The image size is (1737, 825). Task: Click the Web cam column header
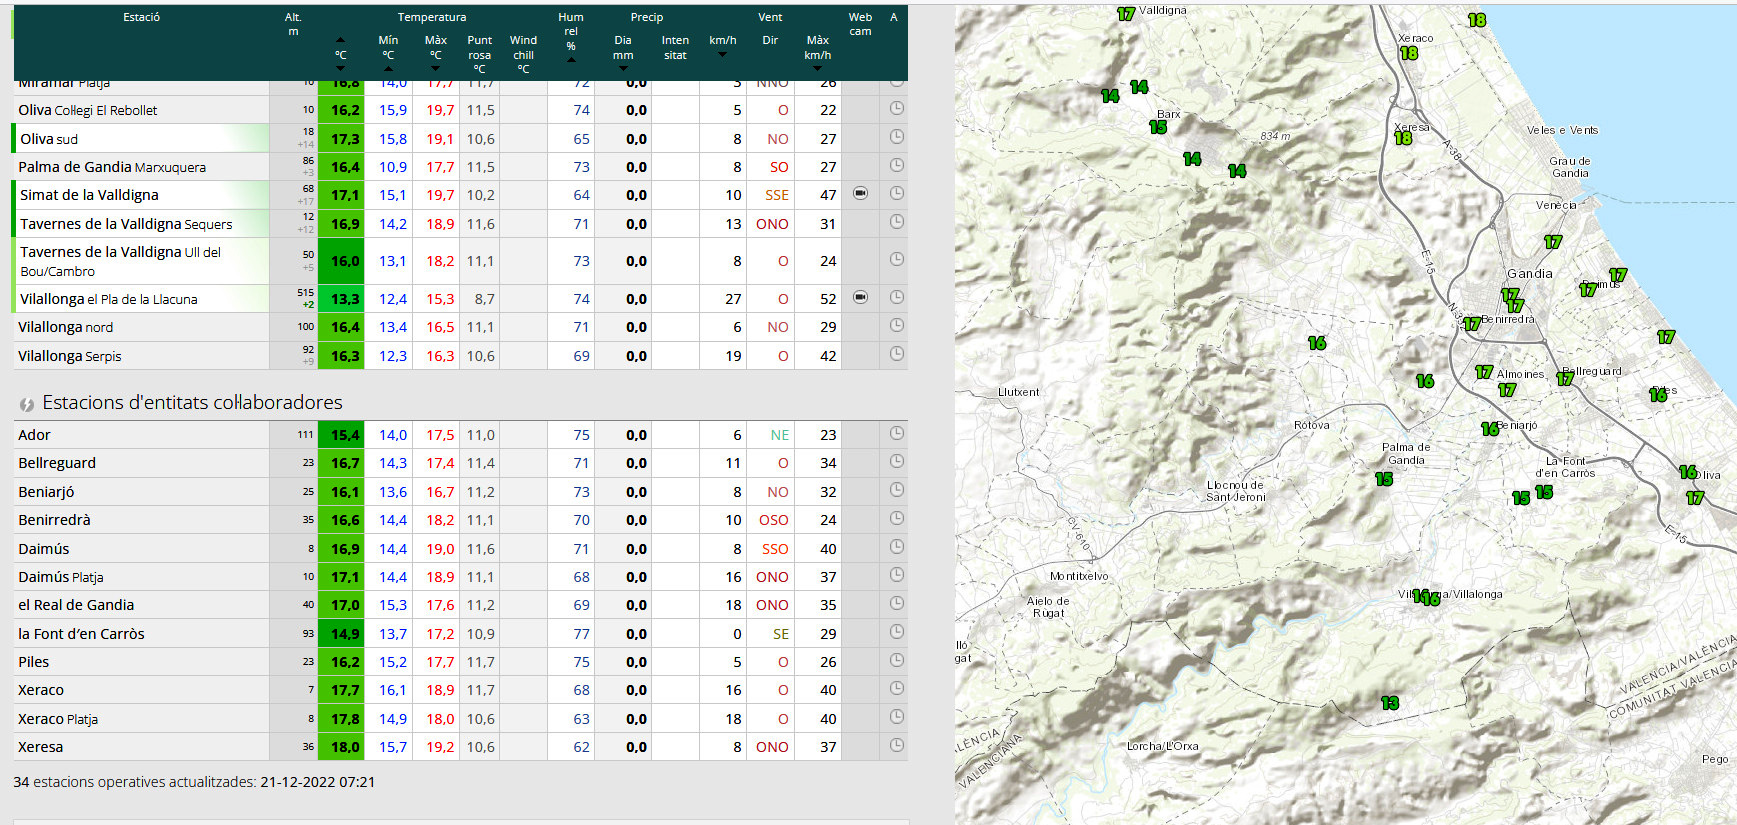860,24
